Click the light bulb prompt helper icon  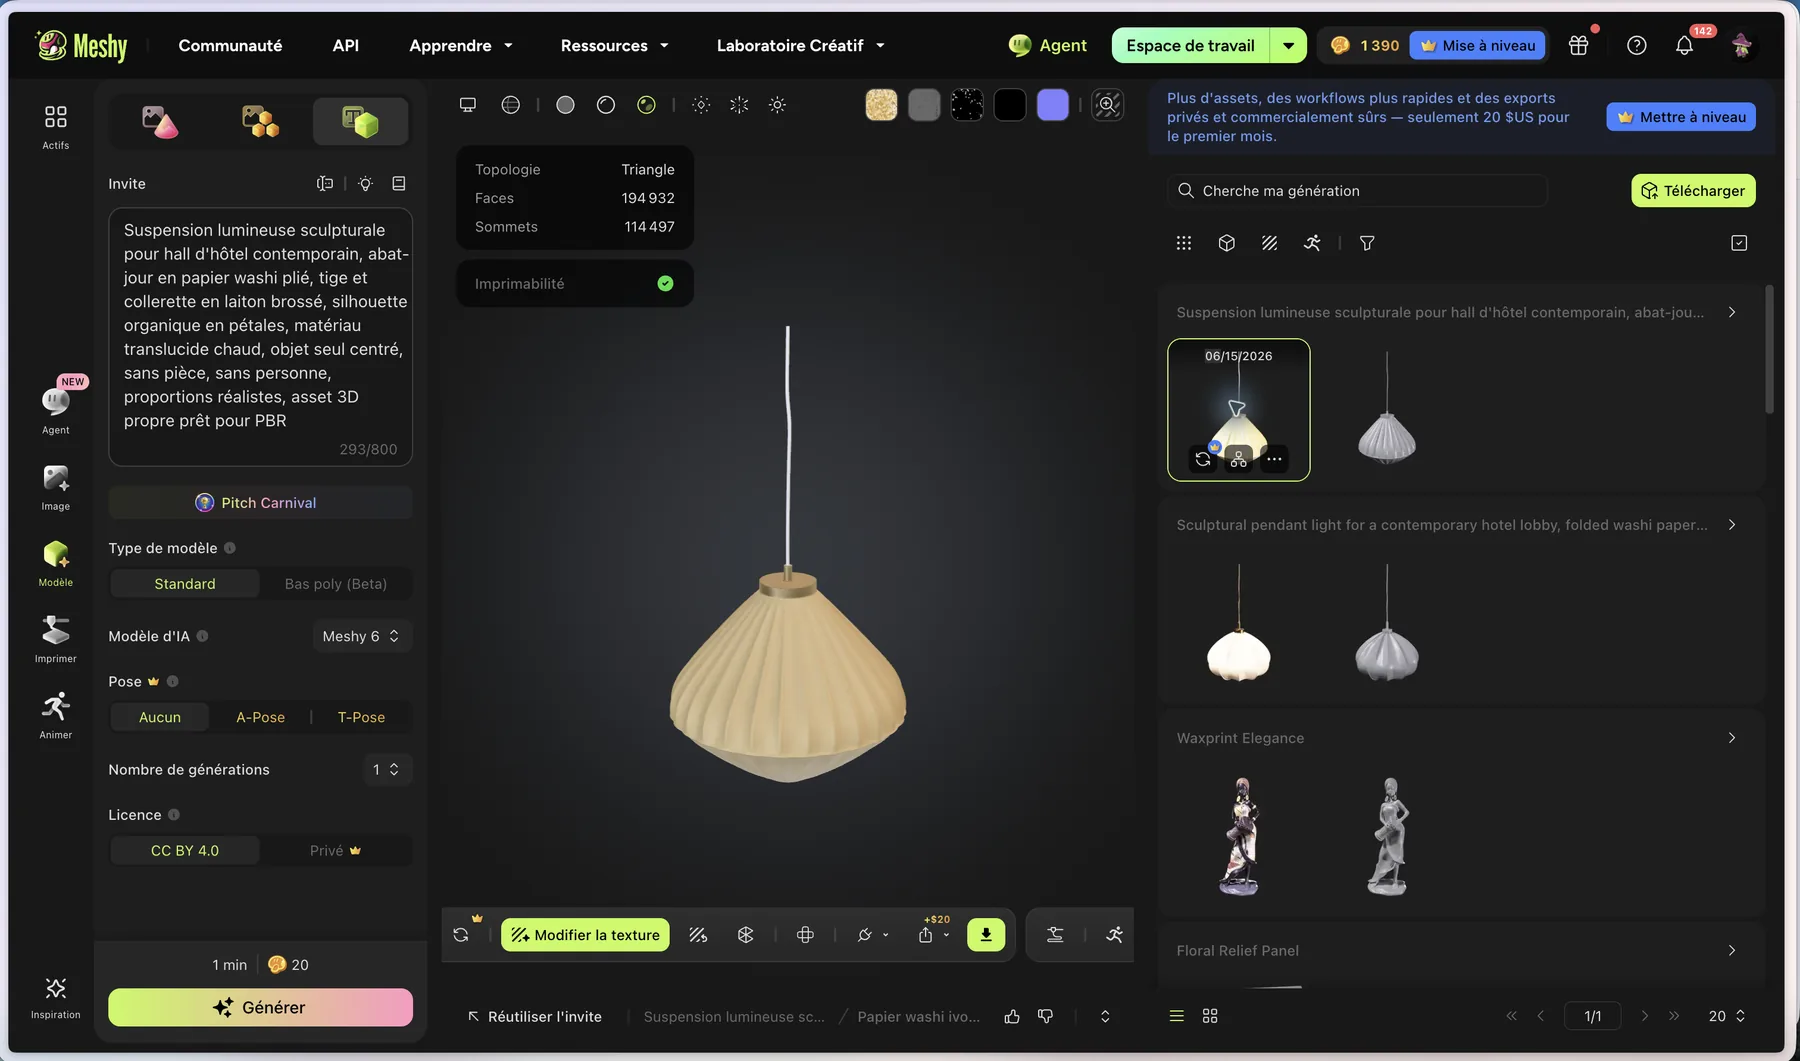pyautogui.click(x=365, y=183)
